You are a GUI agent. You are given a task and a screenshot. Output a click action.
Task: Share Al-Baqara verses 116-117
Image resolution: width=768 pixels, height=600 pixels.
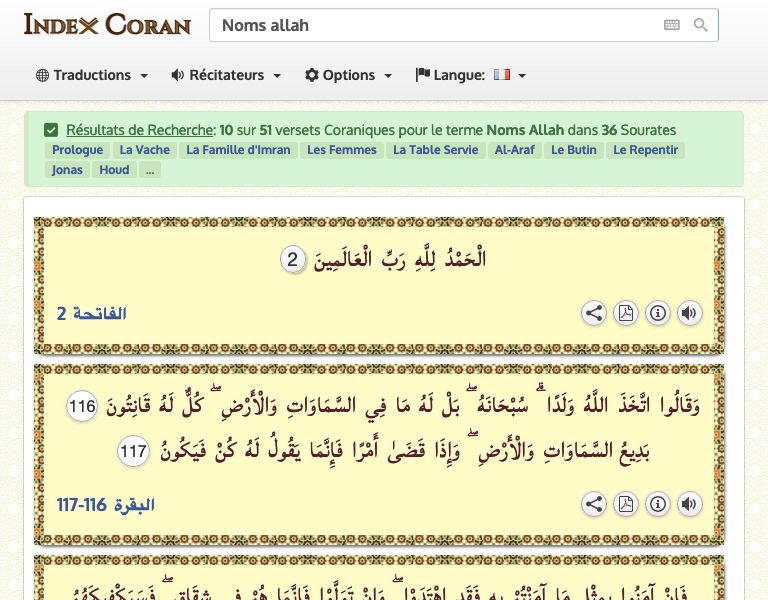(594, 504)
